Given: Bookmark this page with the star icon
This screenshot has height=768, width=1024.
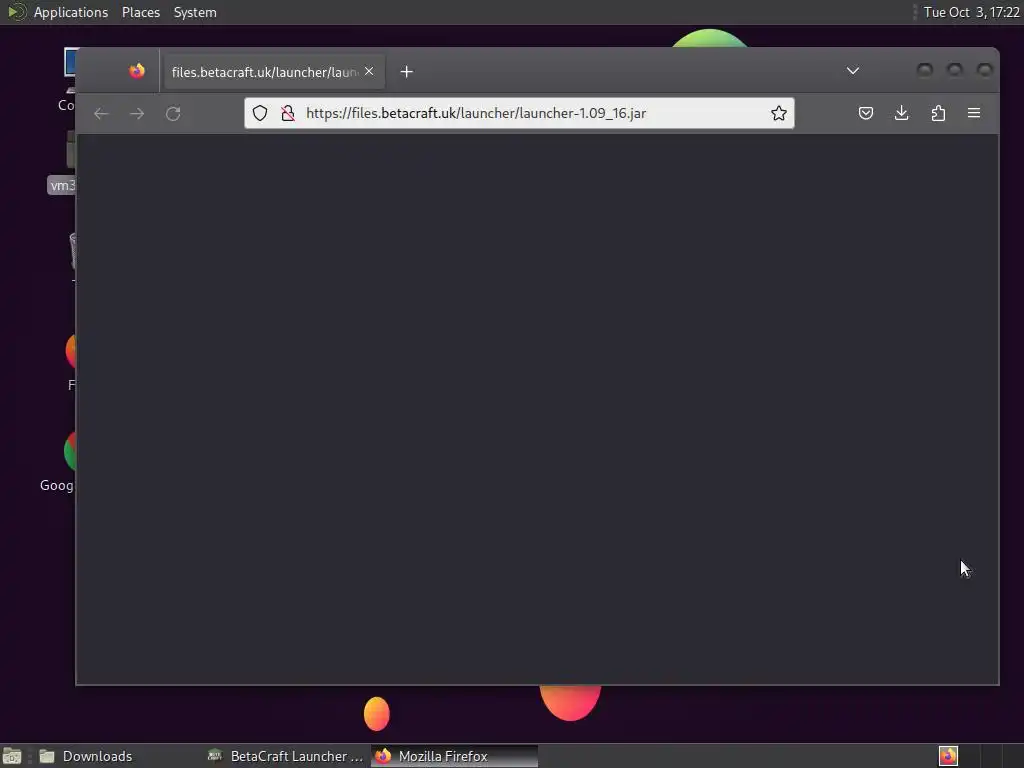Looking at the screenshot, I should coord(778,113).
